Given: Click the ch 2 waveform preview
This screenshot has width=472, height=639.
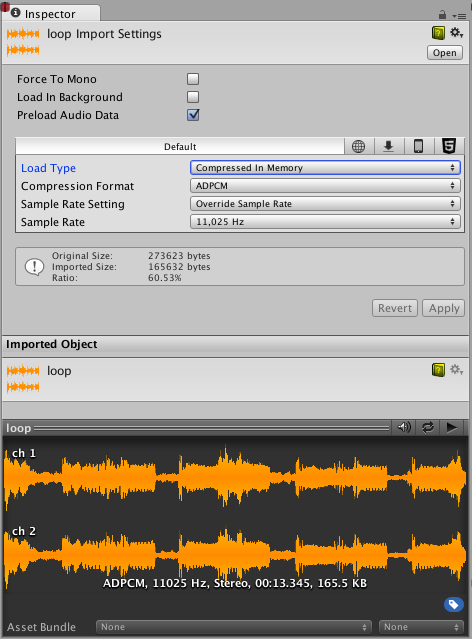Looking at the screenshot, I should point(235,555).
